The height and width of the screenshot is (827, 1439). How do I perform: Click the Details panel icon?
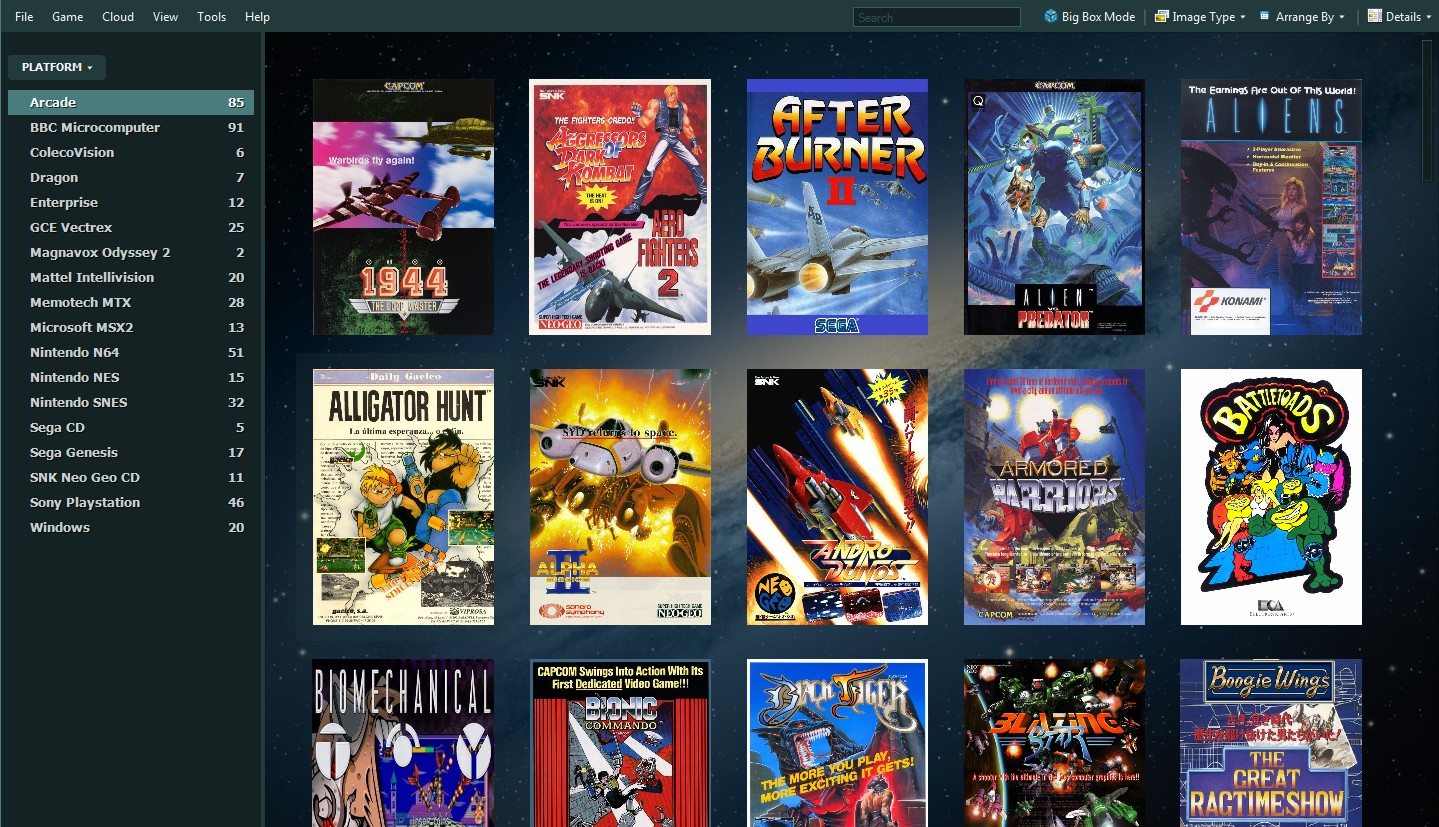click(1375, 16)
